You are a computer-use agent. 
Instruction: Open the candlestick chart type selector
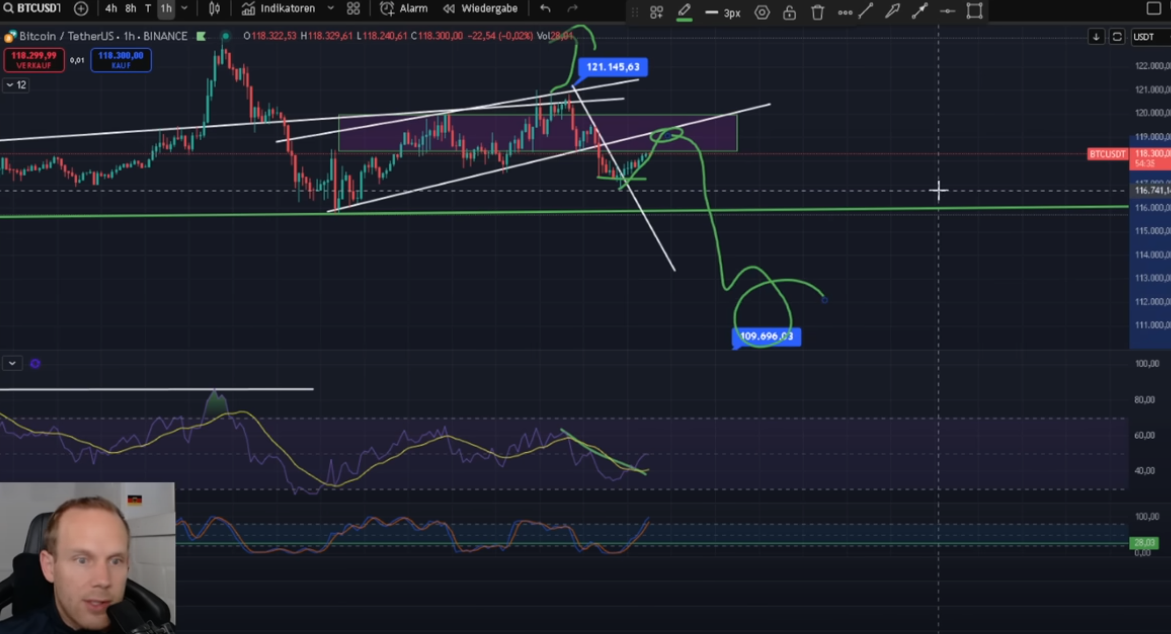point(214,9)
